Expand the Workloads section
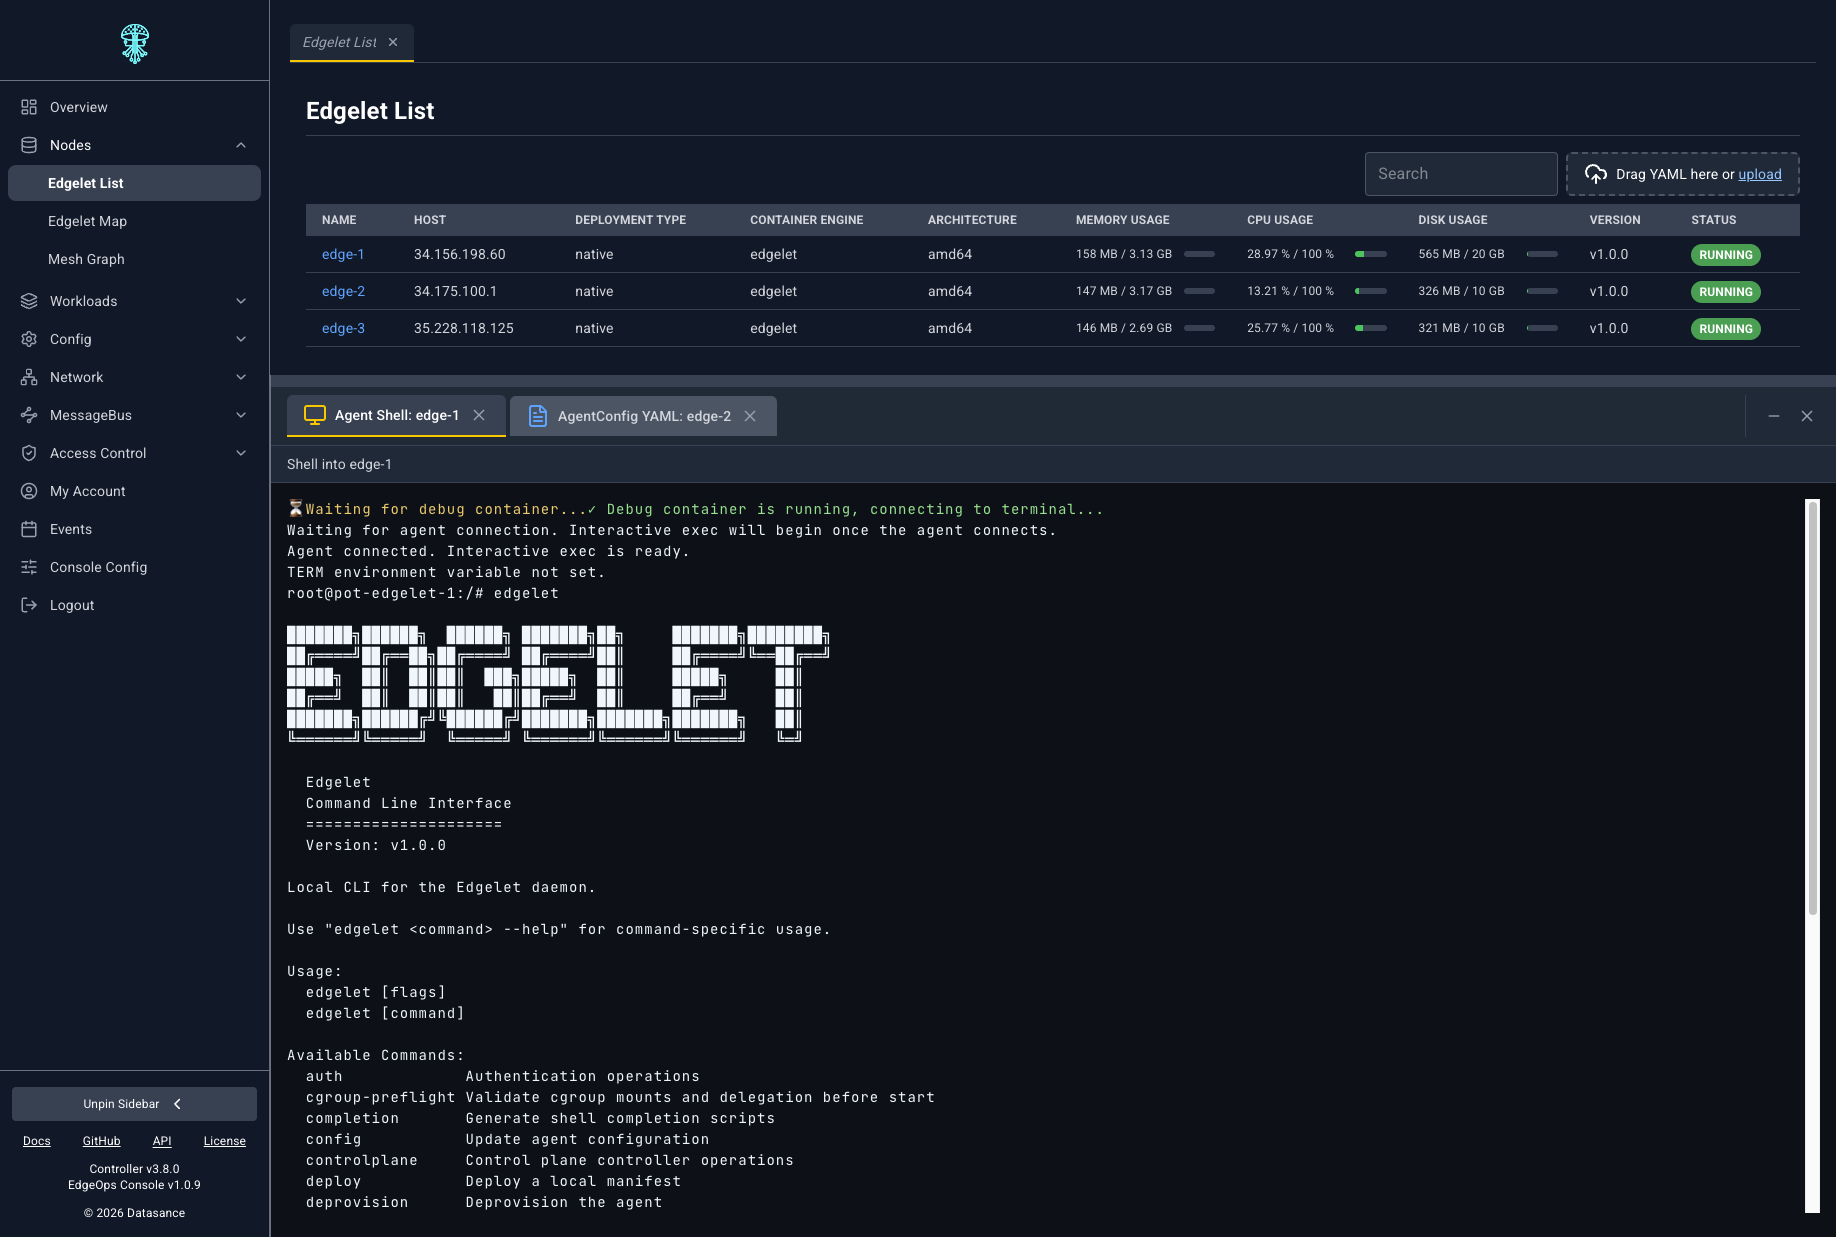 click(241, 301)
